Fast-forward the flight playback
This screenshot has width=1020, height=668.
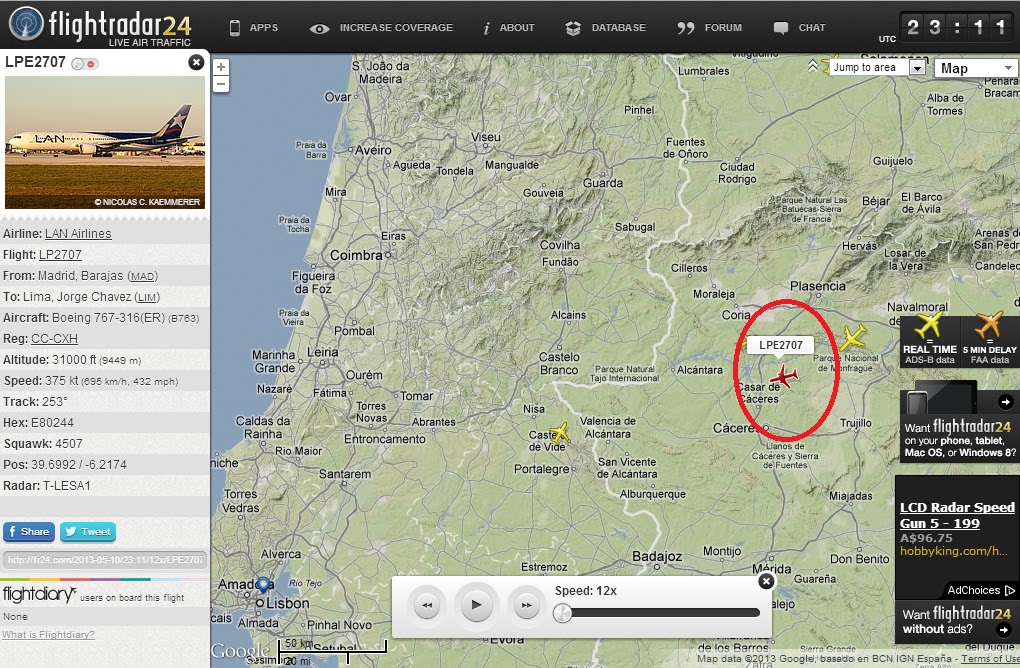(526, 605)
